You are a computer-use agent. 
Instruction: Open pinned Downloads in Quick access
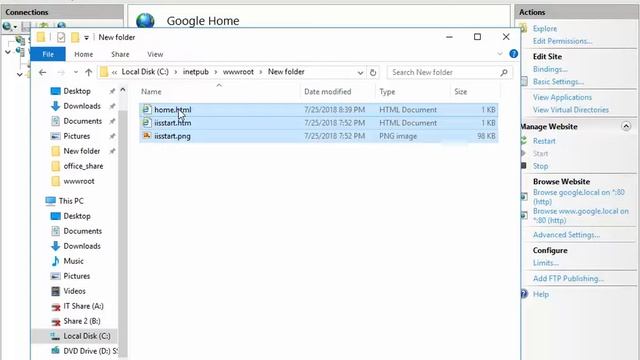click(x=82, y=106)
